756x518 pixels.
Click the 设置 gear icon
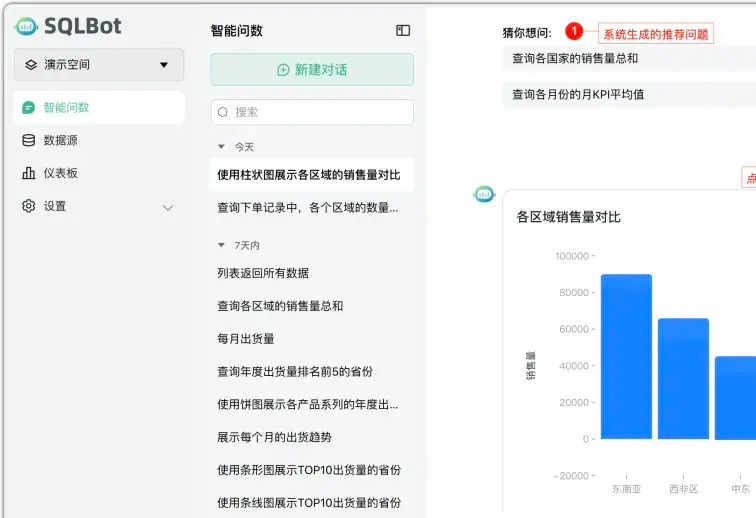click(x=28, y=206)
